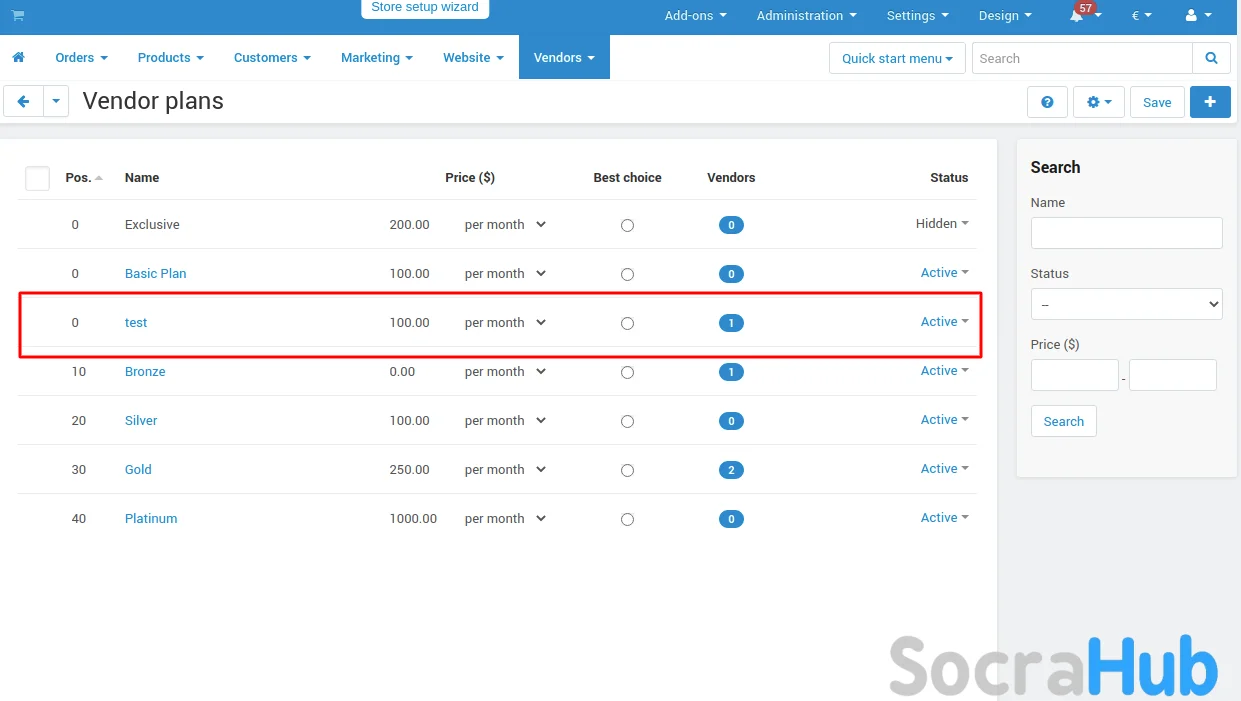Change the Hidden status of Exclusive plan
1241x701 pixels.
[x=942, y=224]
